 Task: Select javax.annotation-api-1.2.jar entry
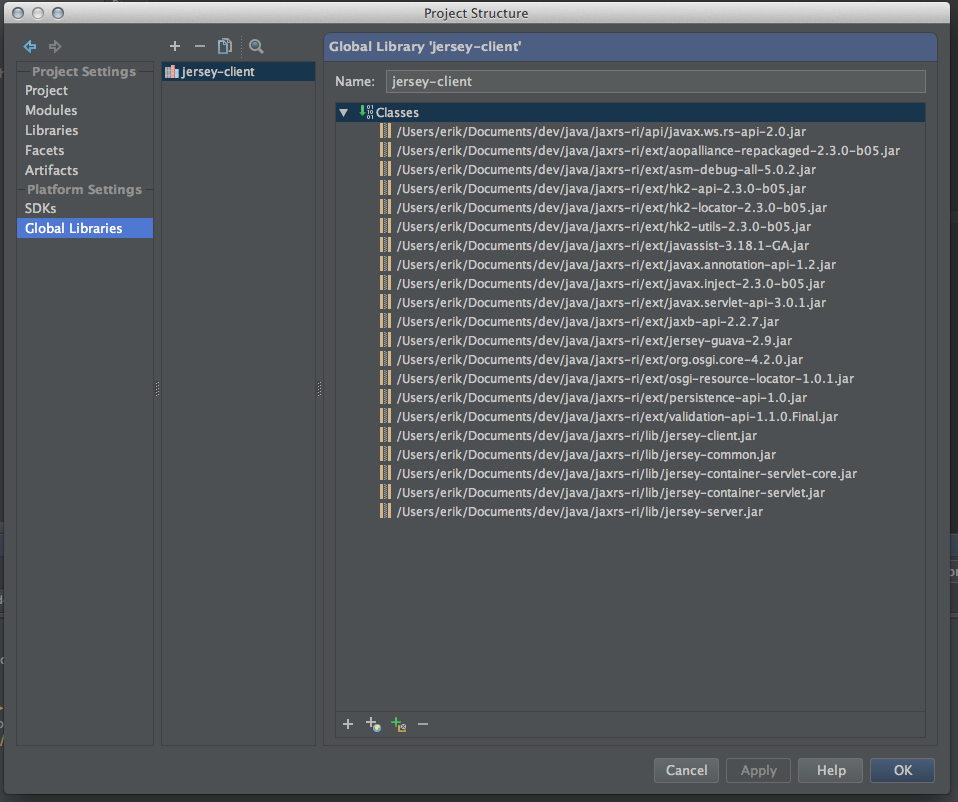point(616,264)
